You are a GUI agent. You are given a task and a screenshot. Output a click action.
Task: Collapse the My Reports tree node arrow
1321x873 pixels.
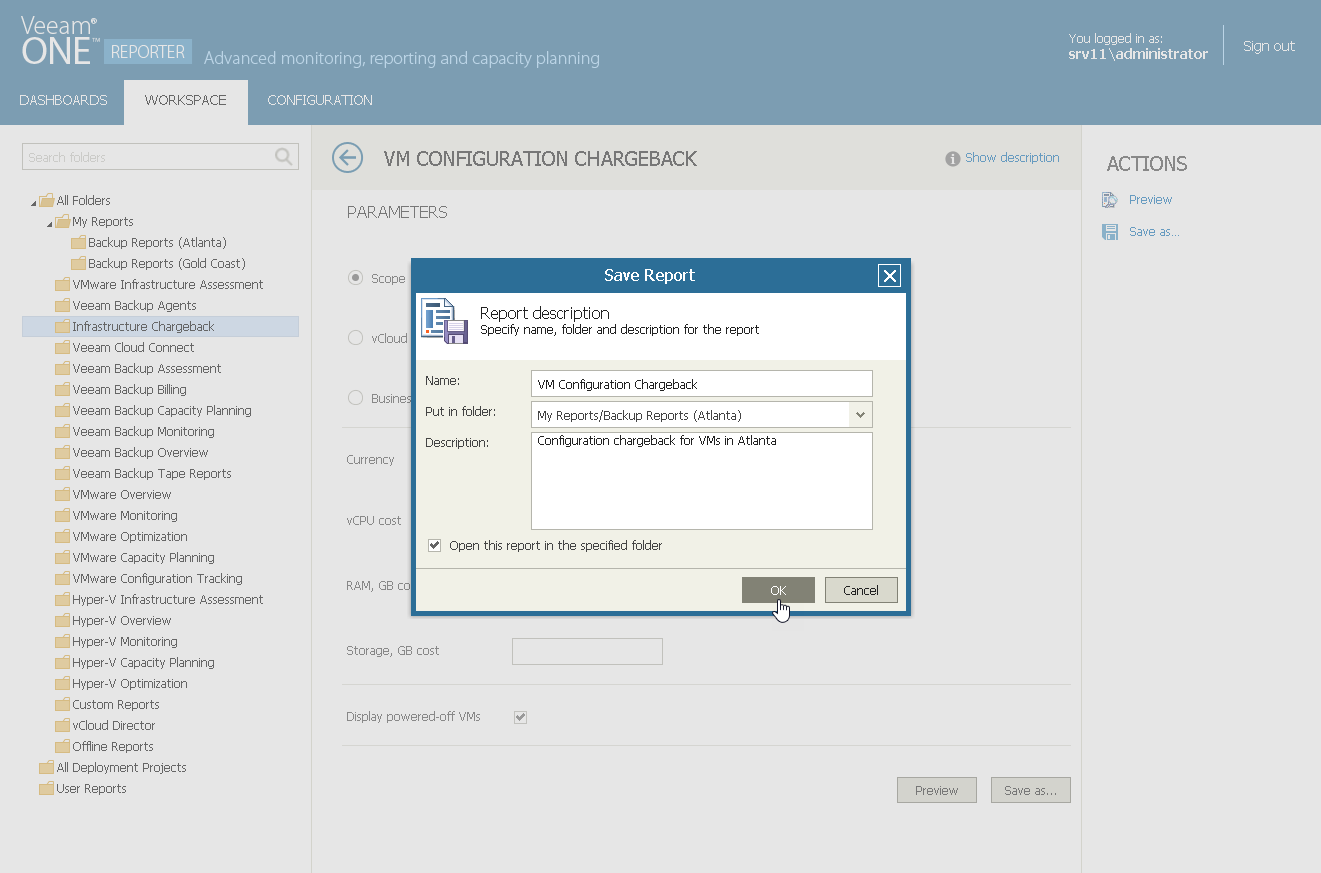pos(50,224)
